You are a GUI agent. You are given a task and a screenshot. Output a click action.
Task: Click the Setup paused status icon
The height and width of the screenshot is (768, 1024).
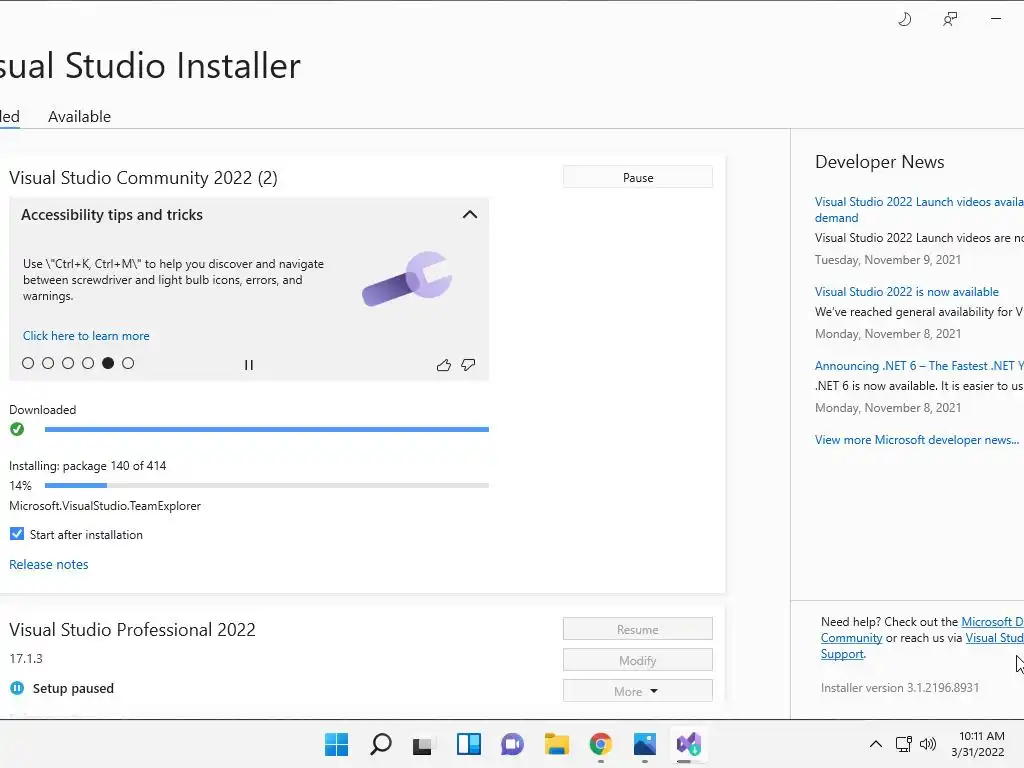coord(17,688)
